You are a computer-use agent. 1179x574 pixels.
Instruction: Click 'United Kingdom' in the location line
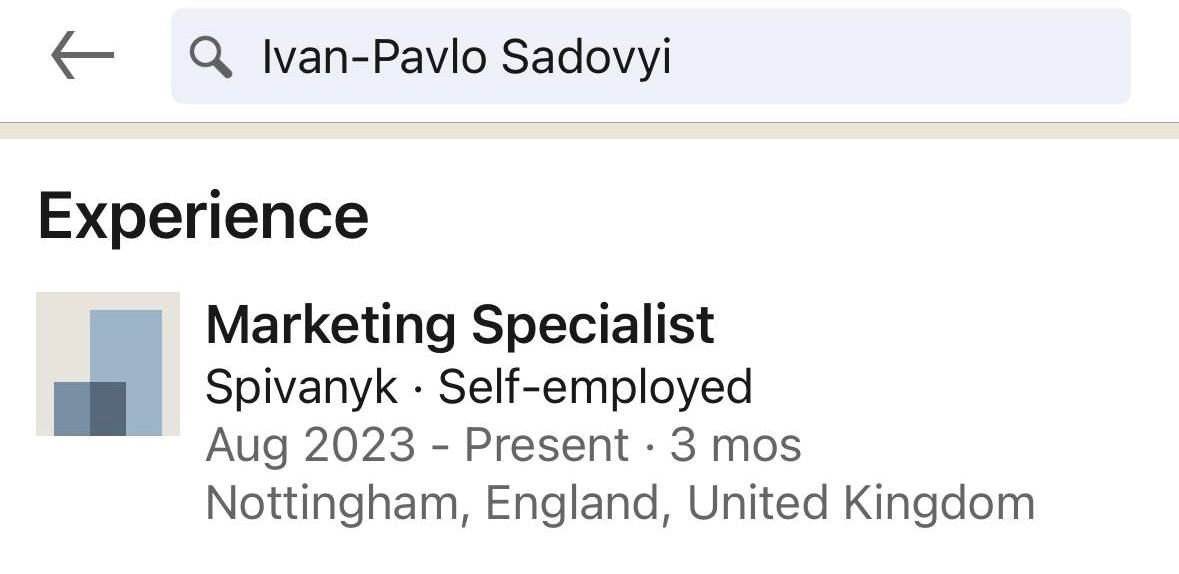coord(860,503)
